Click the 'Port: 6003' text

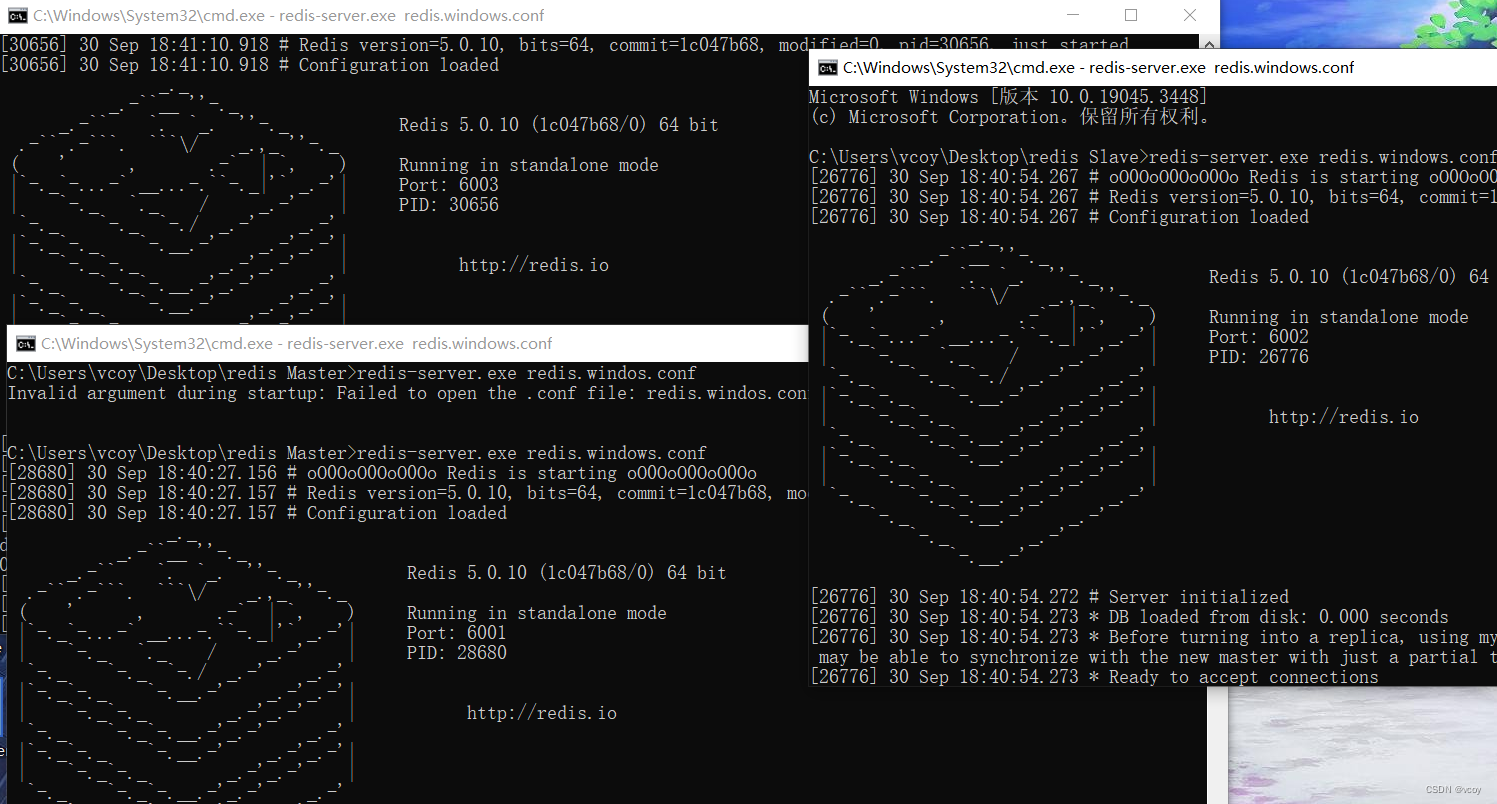(x=448, y=185)
